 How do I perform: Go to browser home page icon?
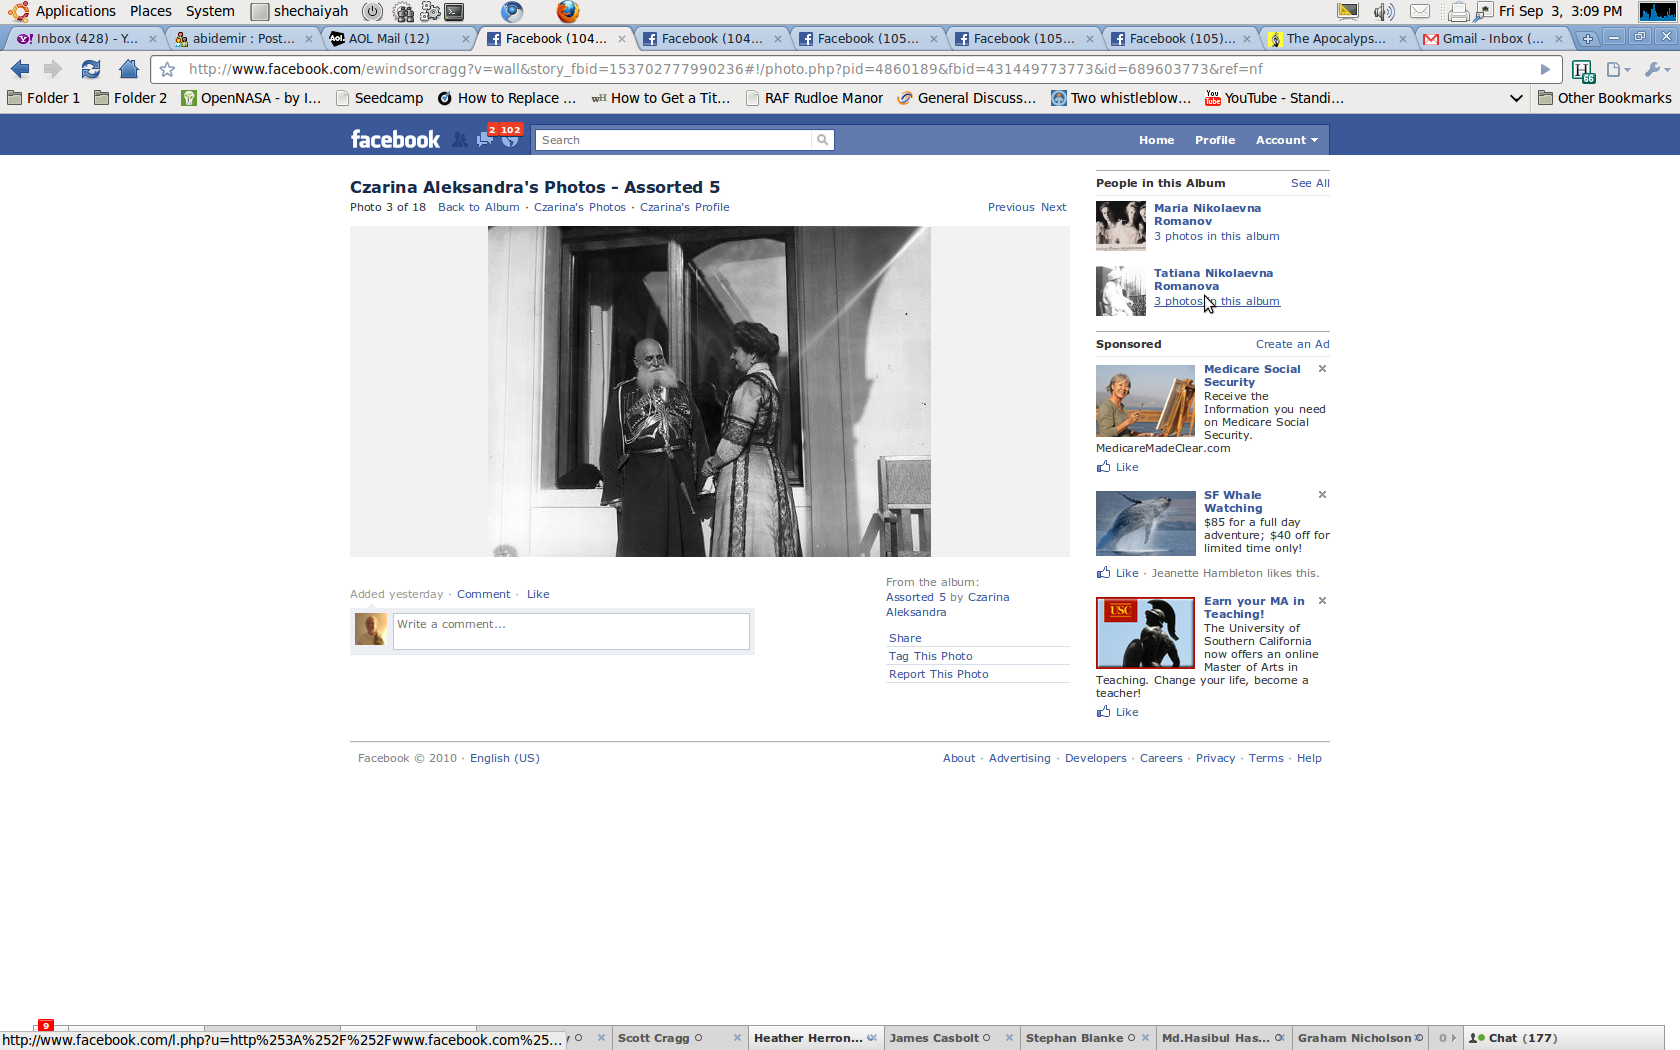(128, 69)
